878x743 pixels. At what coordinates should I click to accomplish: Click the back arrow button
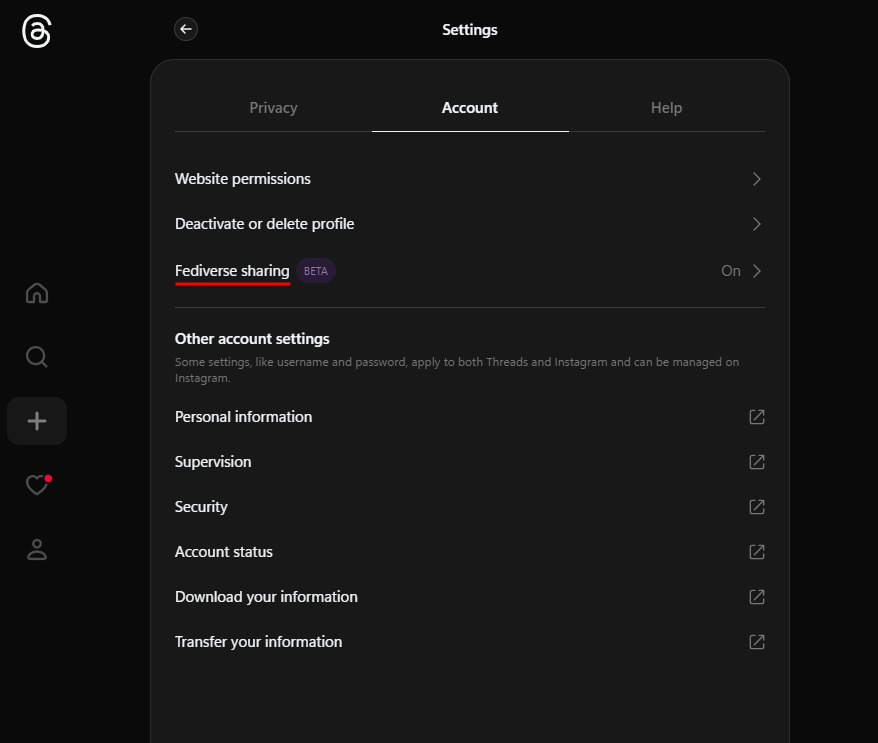186,29
